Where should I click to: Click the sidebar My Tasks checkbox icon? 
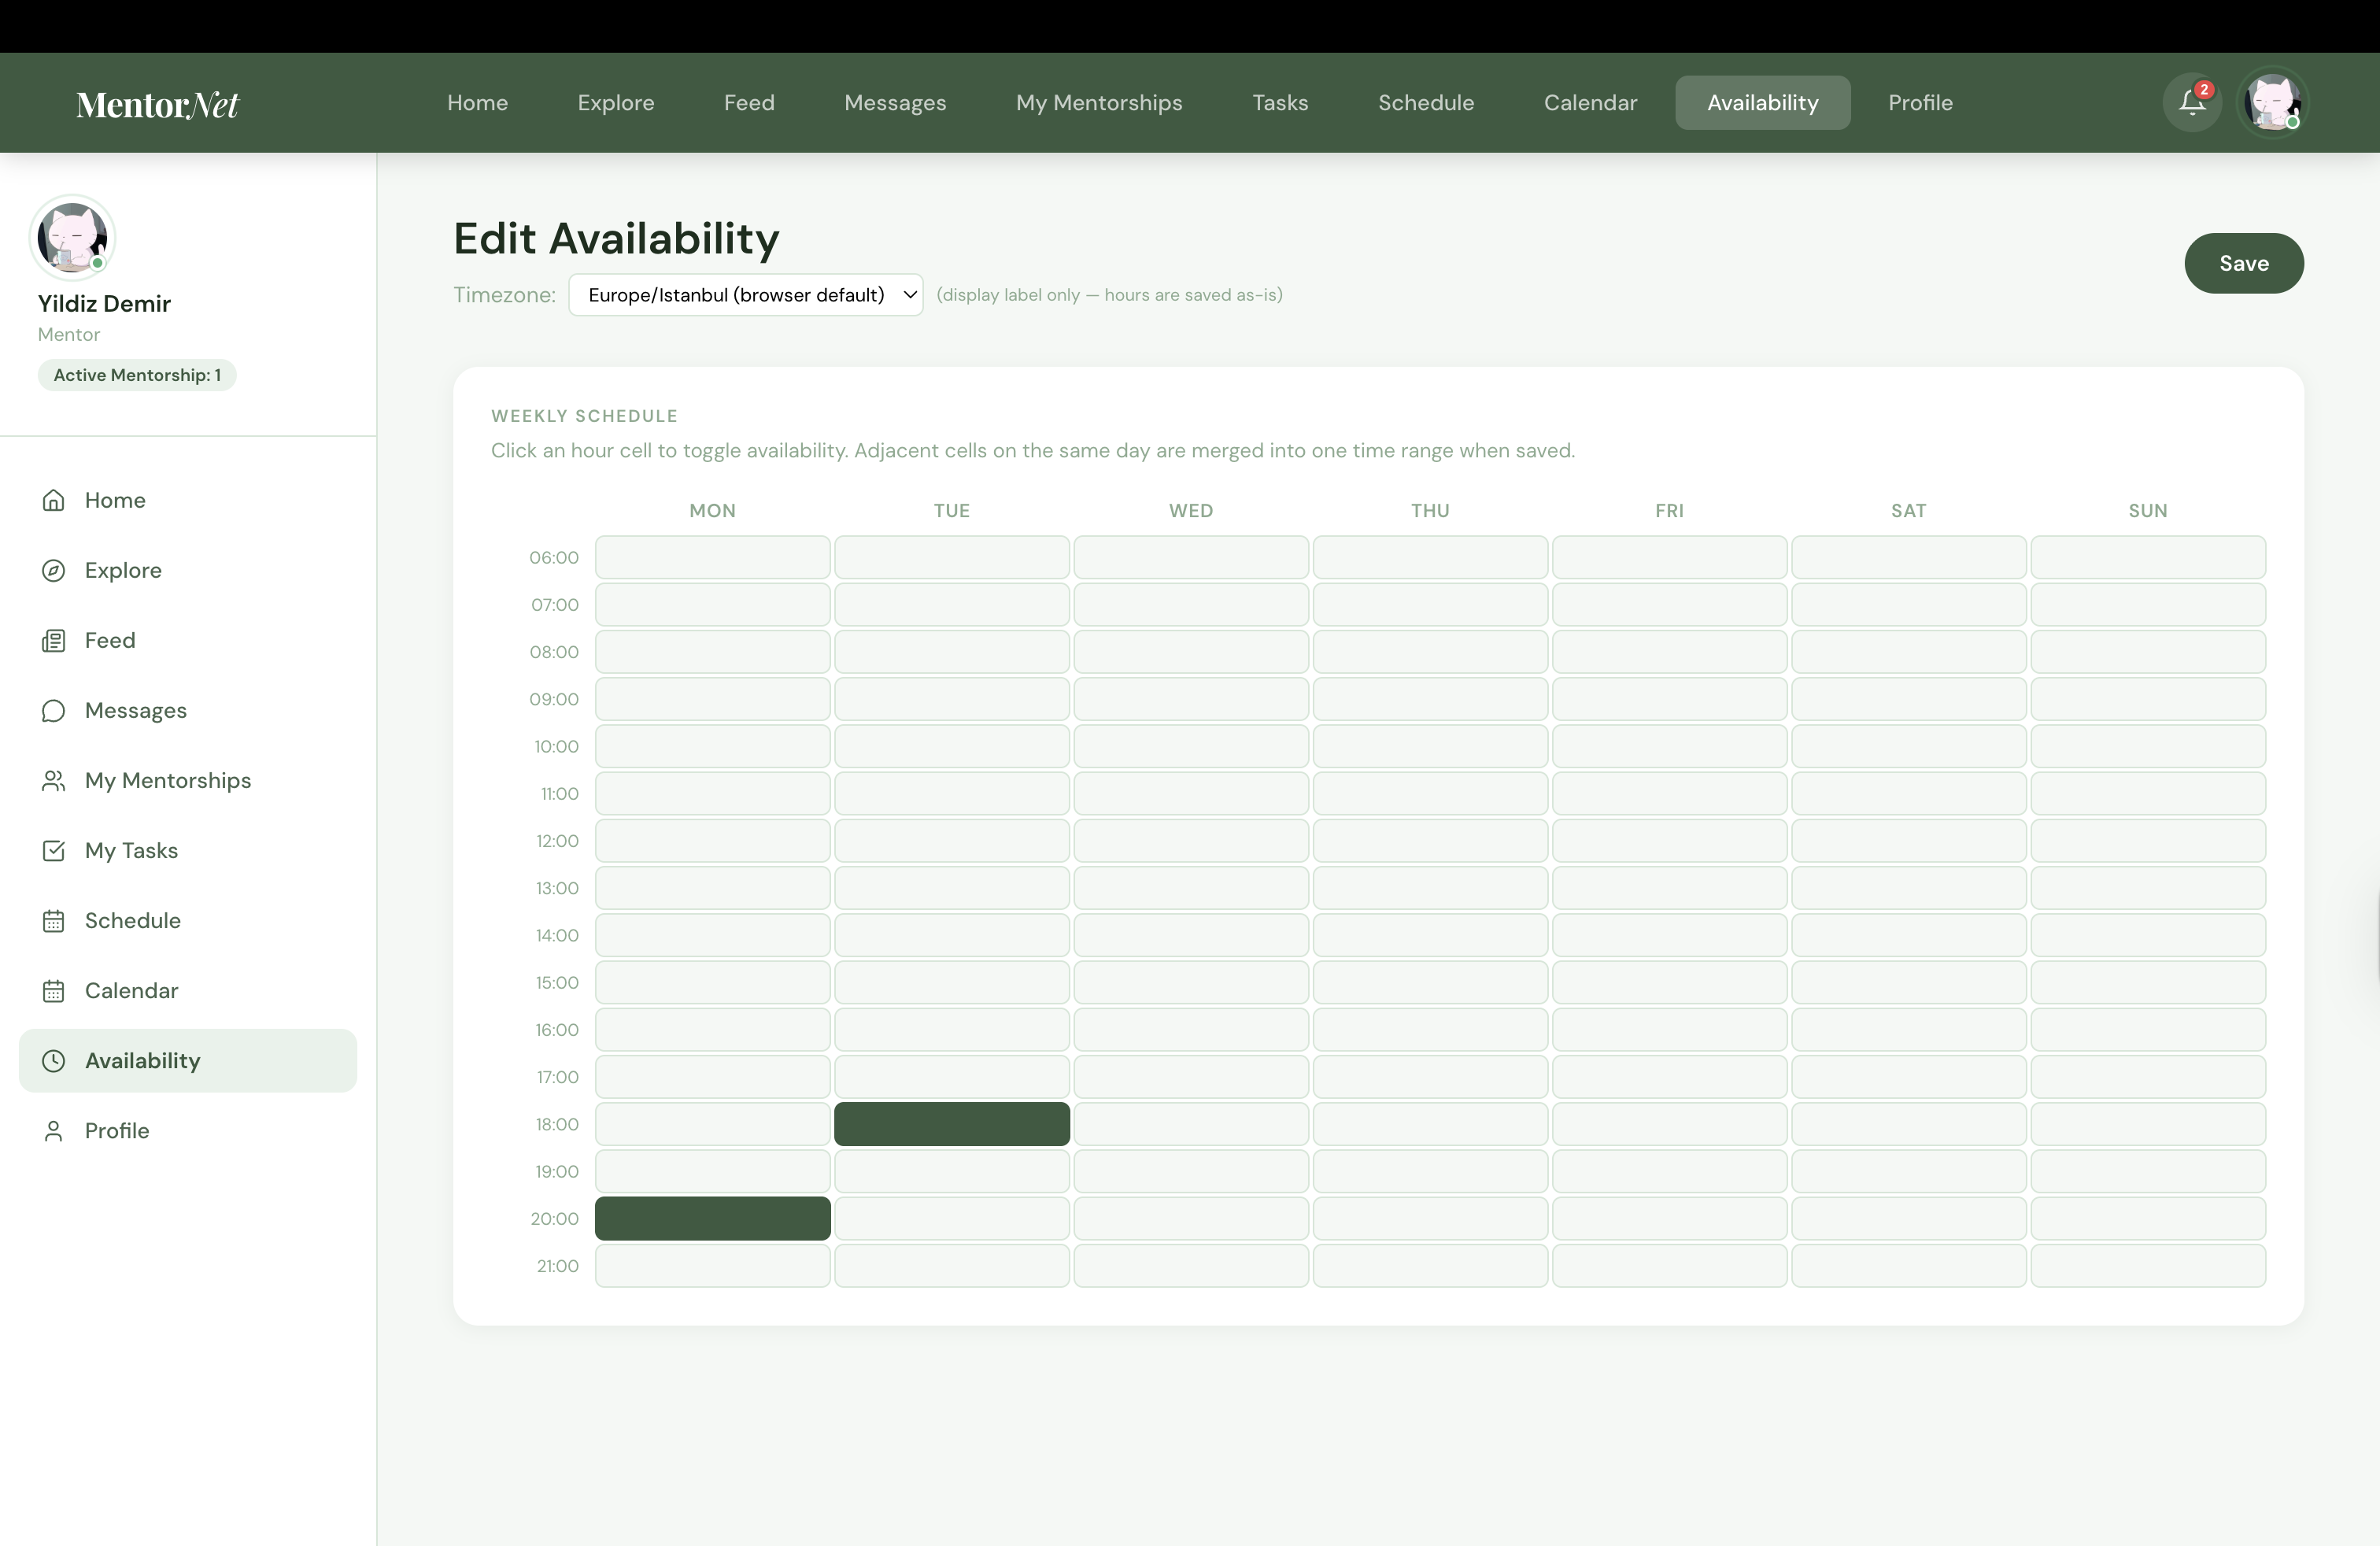click(54, 850)
